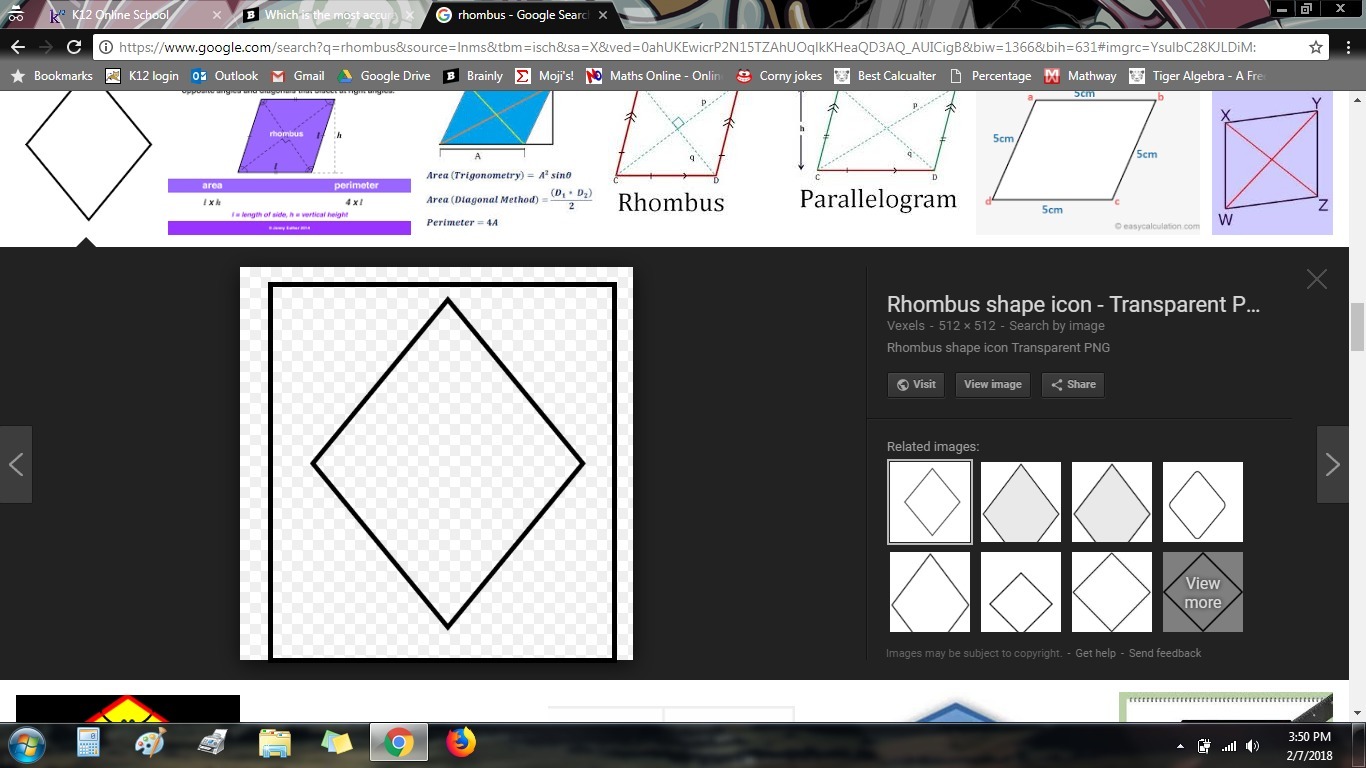
Task: Select the rhombus - Google Search tab
Action: [x=518, y=15]
